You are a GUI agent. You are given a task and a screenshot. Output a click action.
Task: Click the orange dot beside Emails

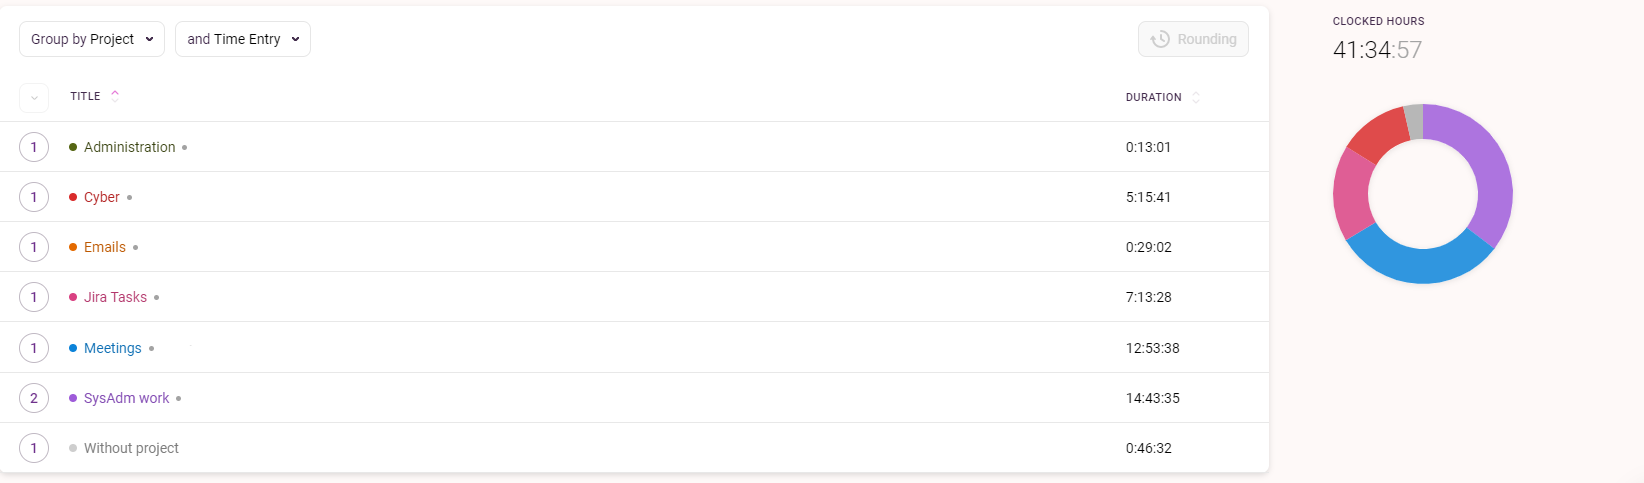pos(73,247)
